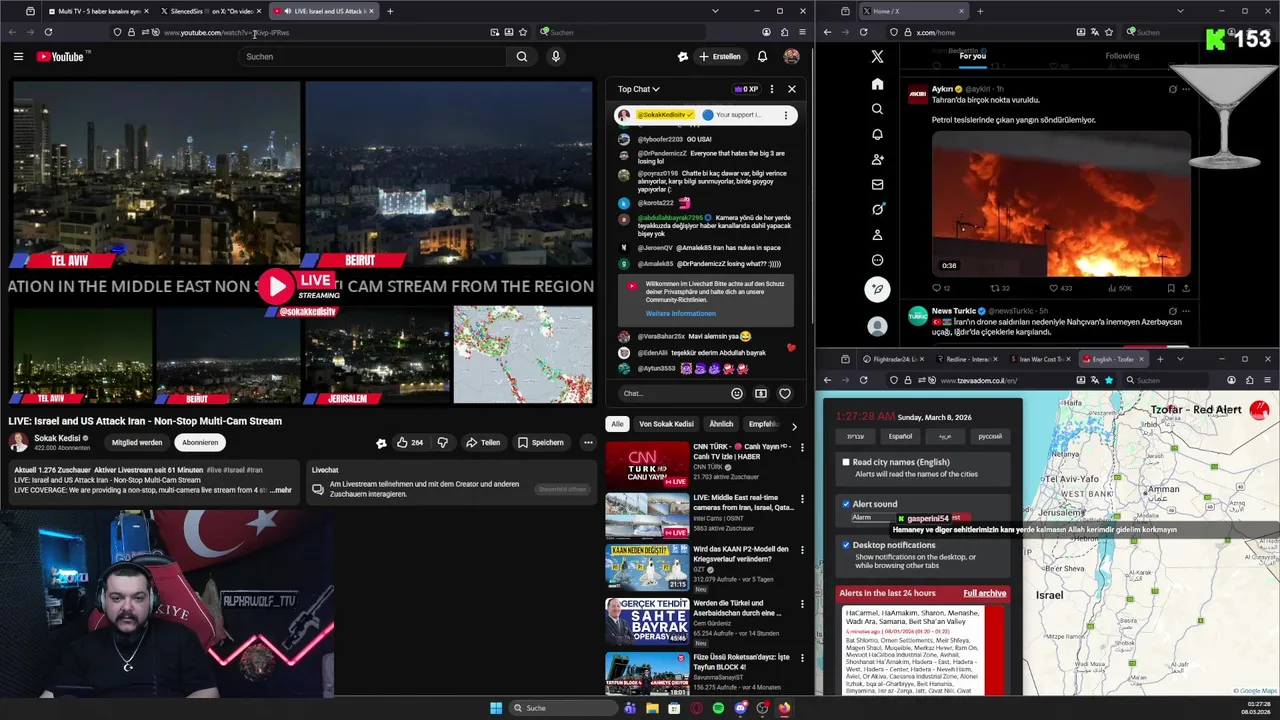The height and width of the screenshot is (720, 1280).
Task: Select the Alle filter chip
Action: [x=617, y=424]
